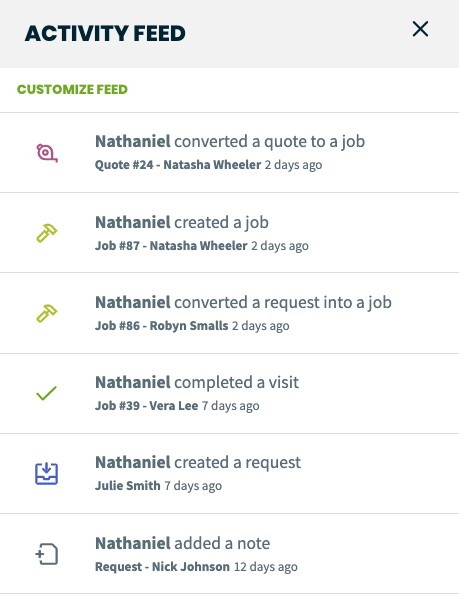Select 'converted a request into a job' entry
Viewport: 459px width, 600px height.
230,313
